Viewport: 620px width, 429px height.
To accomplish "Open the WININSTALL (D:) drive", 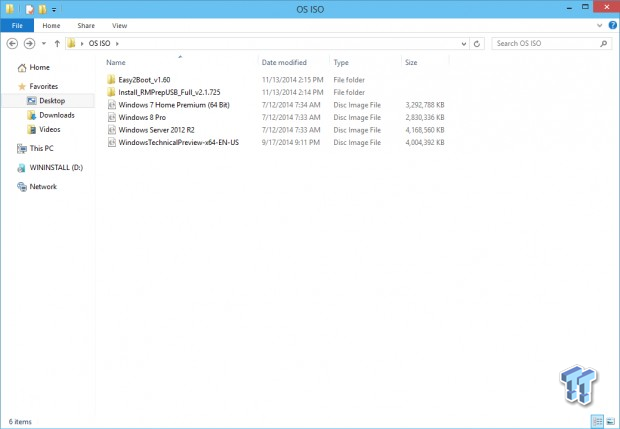I will [x=56, y=168].
